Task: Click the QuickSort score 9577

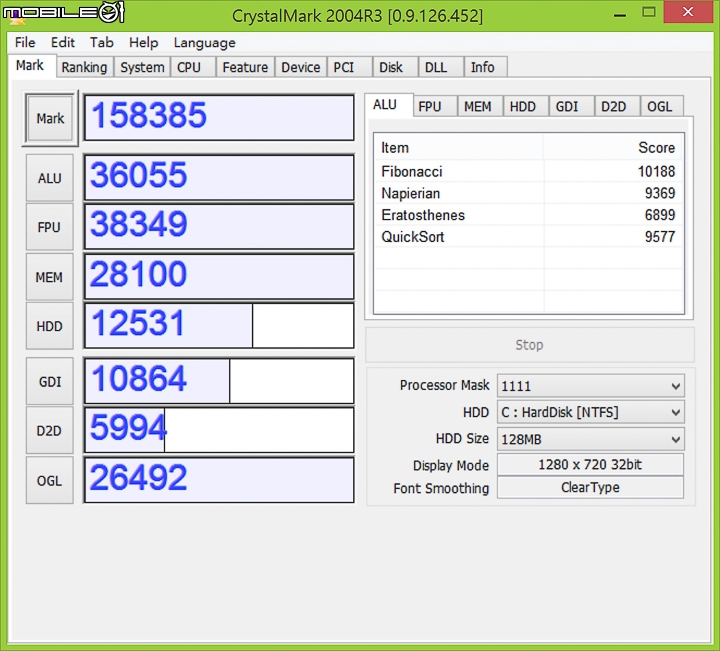Action: (x=660, y=237)
